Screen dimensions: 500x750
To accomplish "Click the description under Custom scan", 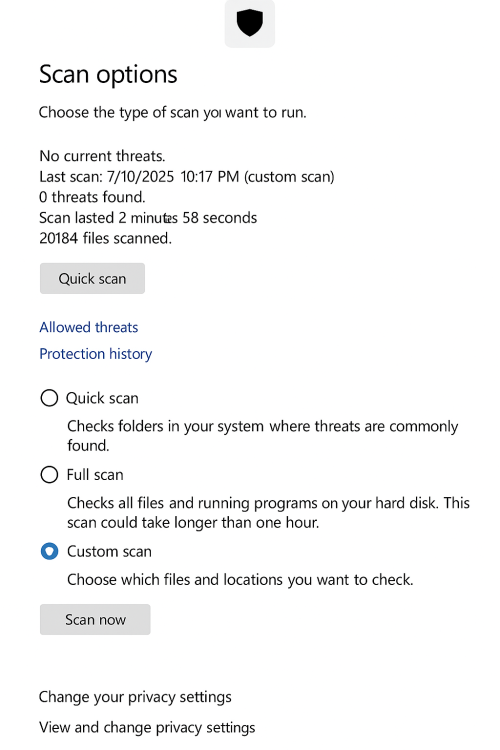I will (240, 580).
